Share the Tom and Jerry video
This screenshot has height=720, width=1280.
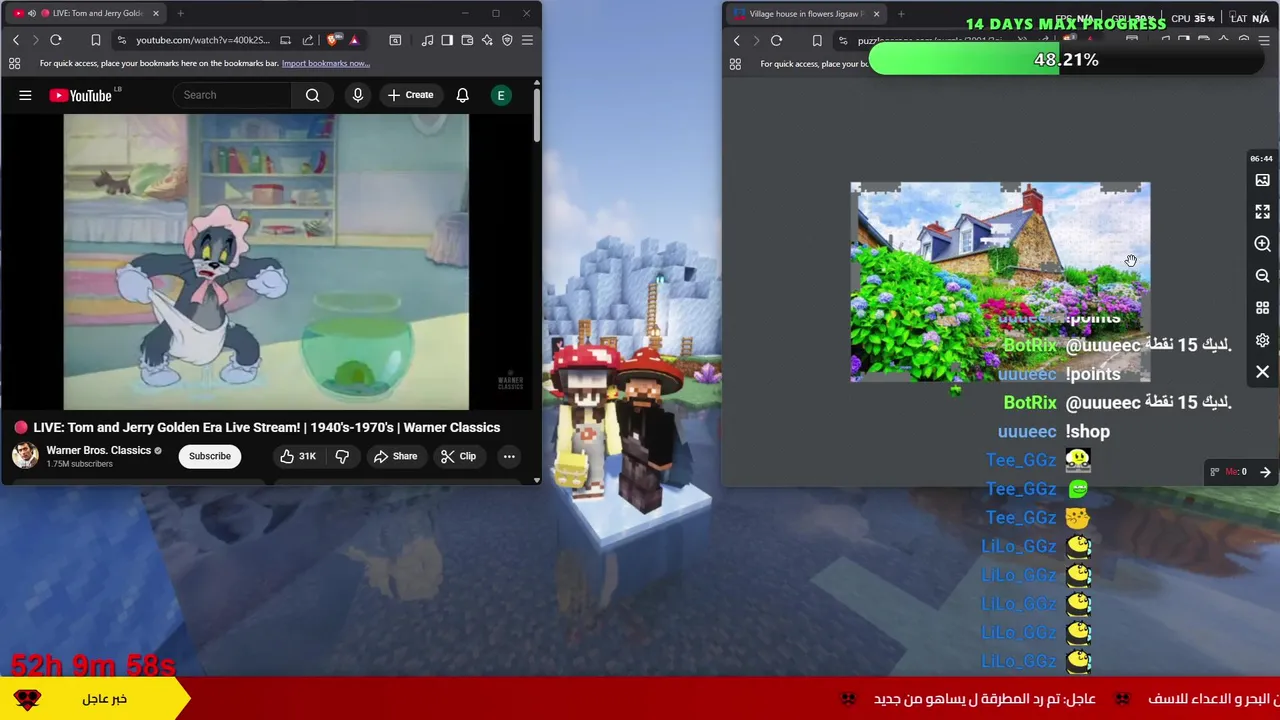tap(395, 456)
